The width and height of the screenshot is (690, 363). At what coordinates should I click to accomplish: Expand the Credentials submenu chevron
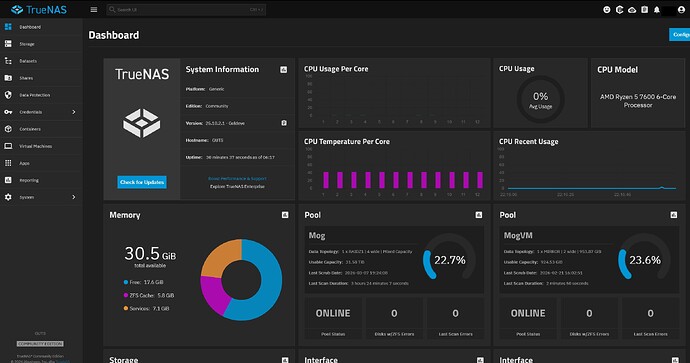point(73,112)
